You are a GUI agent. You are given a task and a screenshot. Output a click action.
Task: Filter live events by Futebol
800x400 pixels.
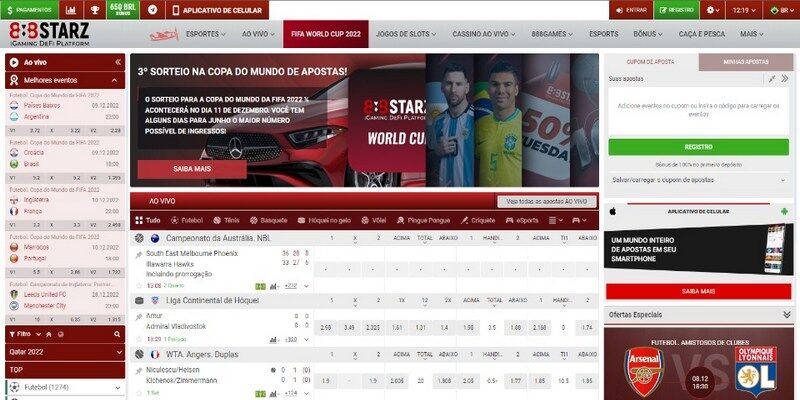187,220
